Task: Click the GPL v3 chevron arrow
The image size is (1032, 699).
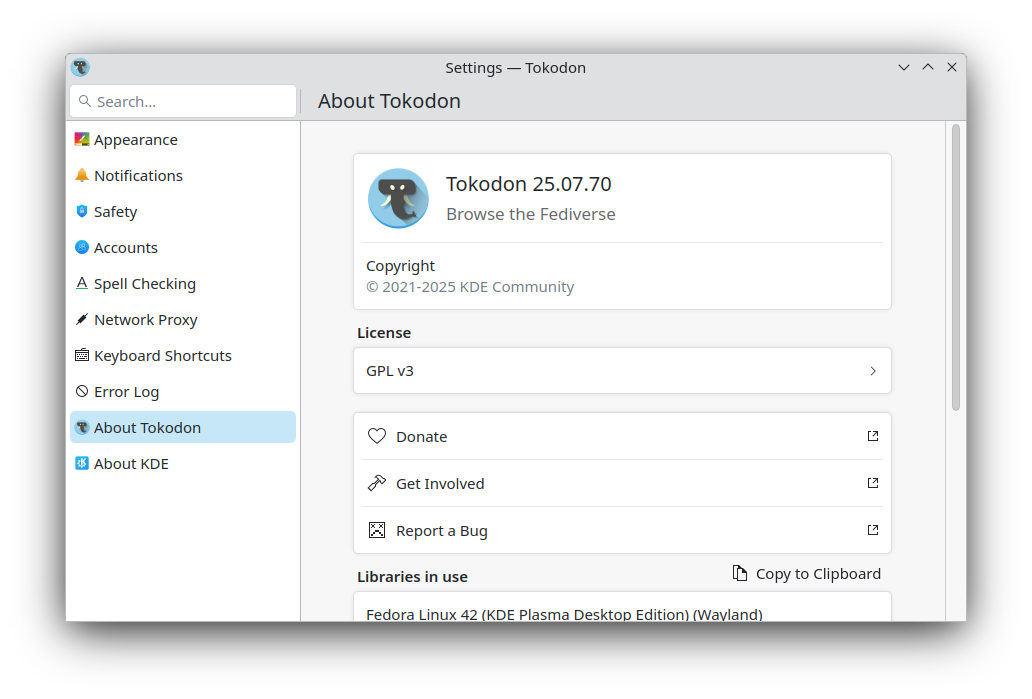Action: point(873,371)
